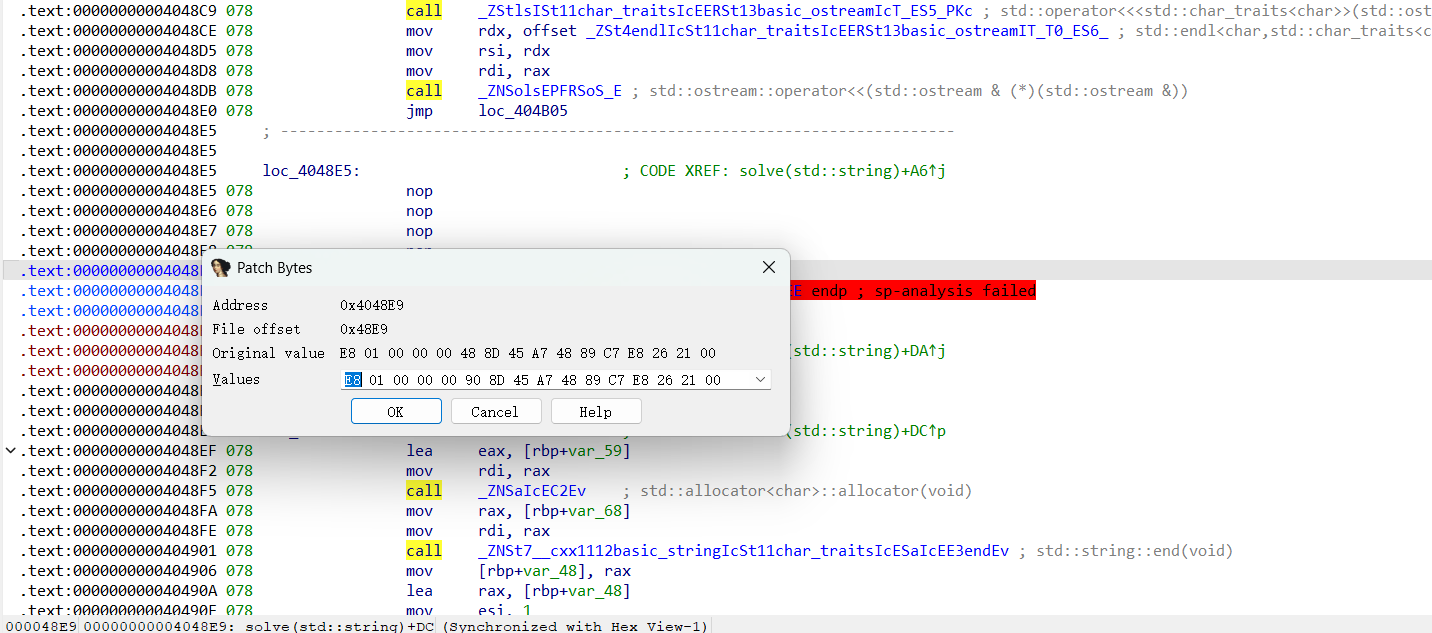
Task: Close the Patch Bytes dialog
Action: click(768, 268)
